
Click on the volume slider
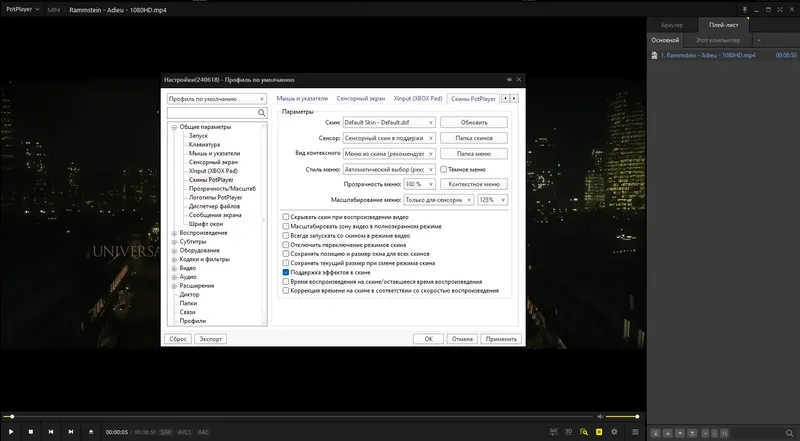[622, 416]
